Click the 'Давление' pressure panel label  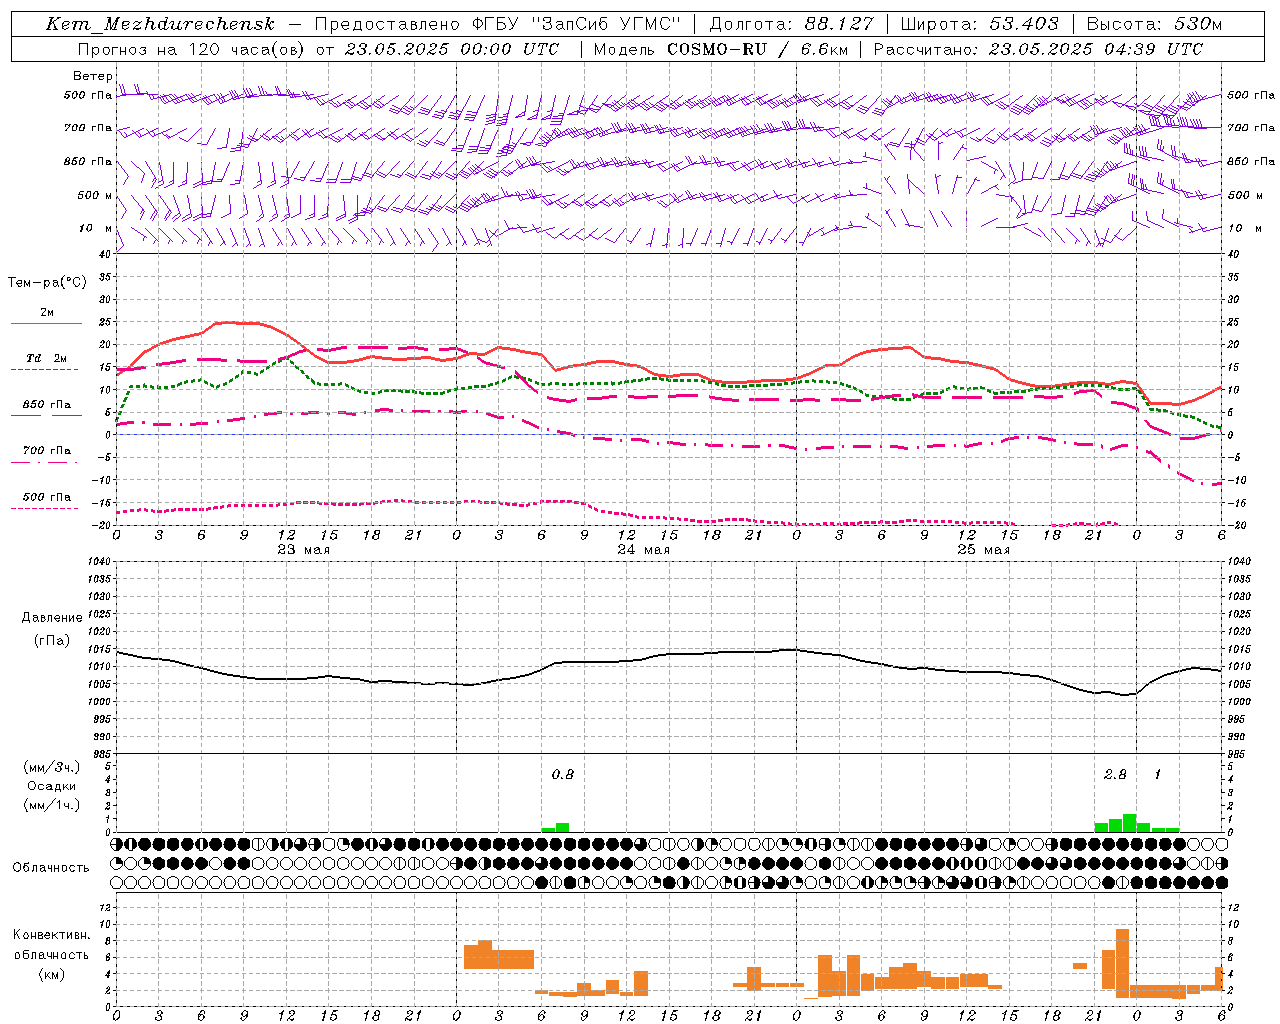coord(52,618)
